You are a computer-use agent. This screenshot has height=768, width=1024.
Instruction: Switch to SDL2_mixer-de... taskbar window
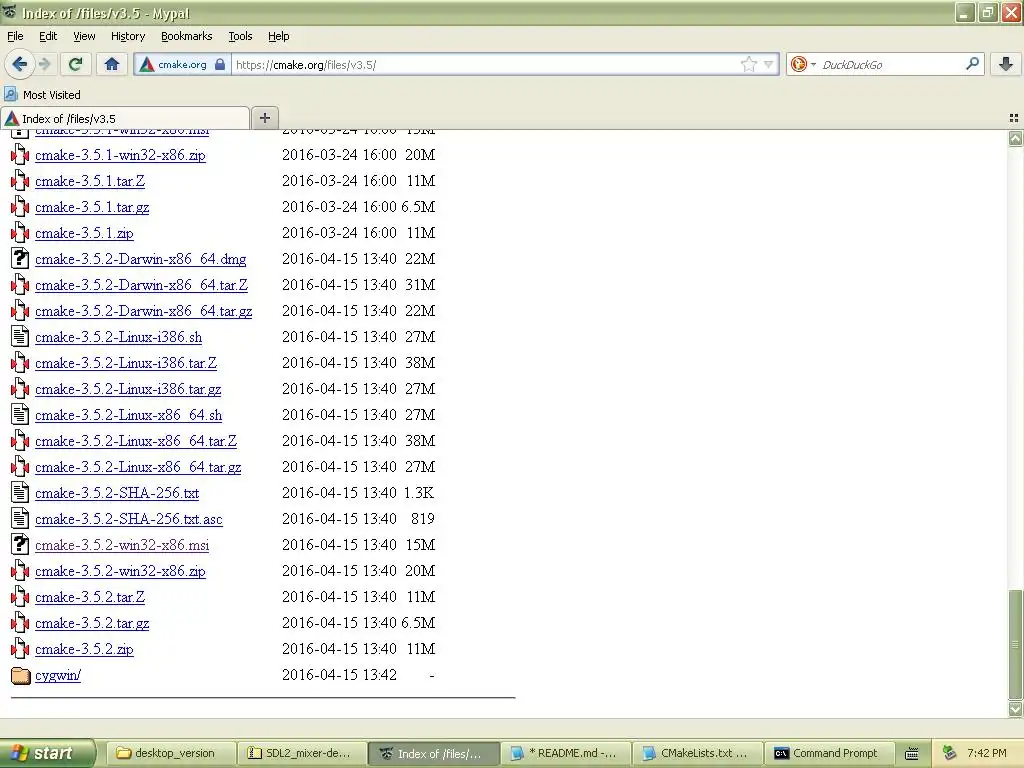point(300,753)
